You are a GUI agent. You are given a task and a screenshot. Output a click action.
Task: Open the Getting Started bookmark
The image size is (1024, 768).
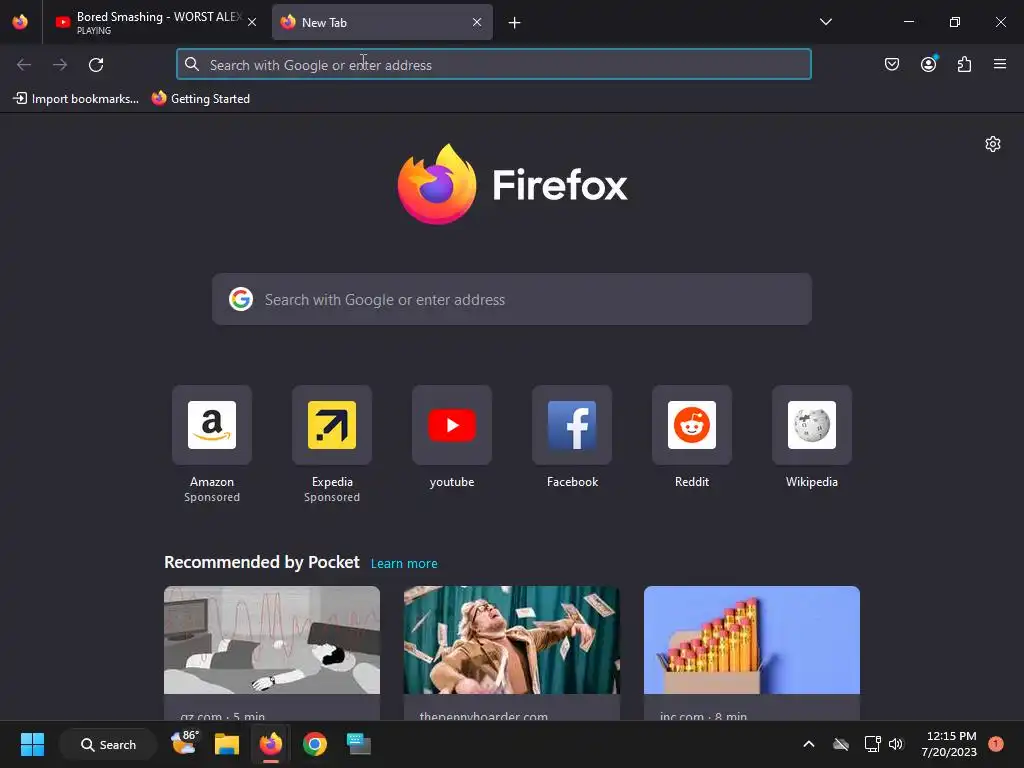click(201, 99)
